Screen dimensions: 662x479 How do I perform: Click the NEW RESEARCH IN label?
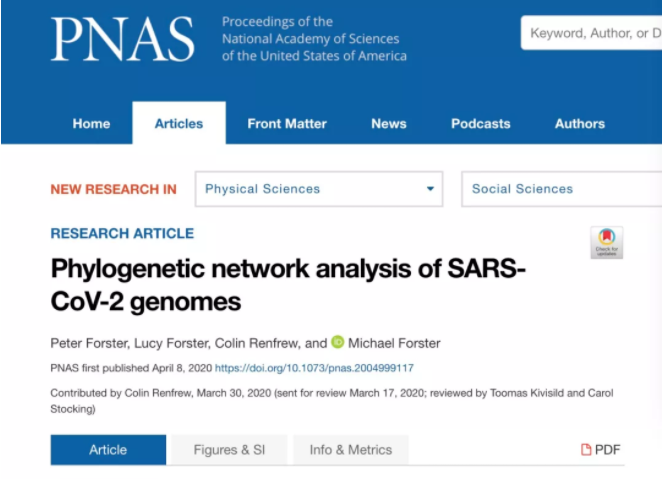click(113, 189)
